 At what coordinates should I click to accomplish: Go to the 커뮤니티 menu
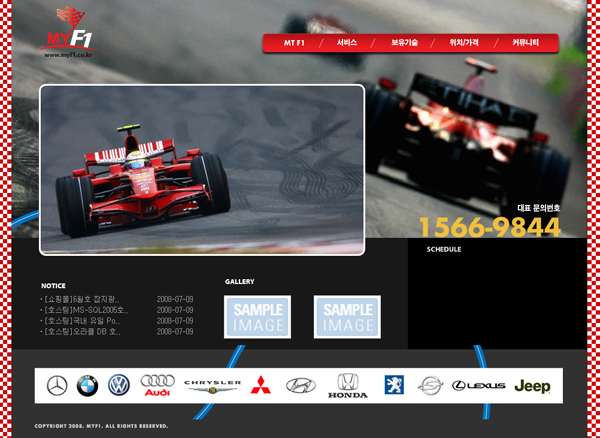[x=525, y=44]
